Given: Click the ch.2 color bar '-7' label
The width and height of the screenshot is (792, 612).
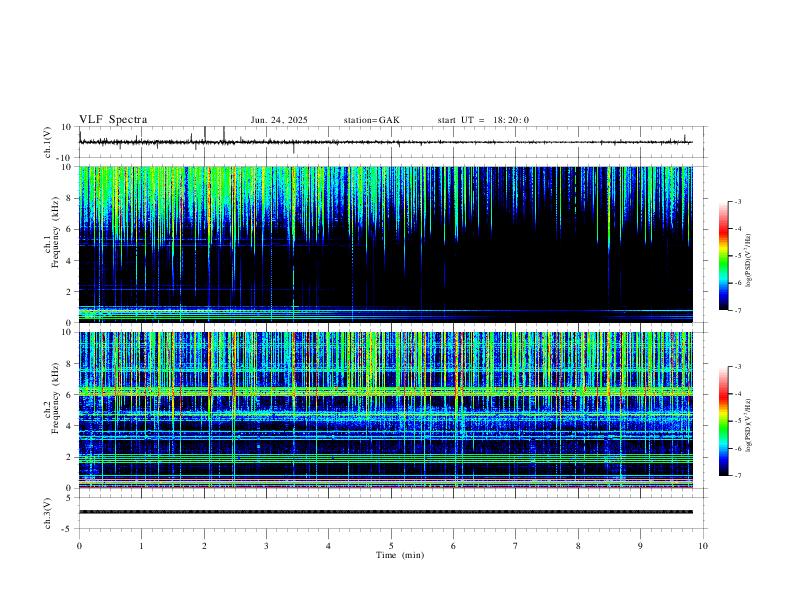Looking at the screenshot, I should pyautogui.click(x=737, y=476).
